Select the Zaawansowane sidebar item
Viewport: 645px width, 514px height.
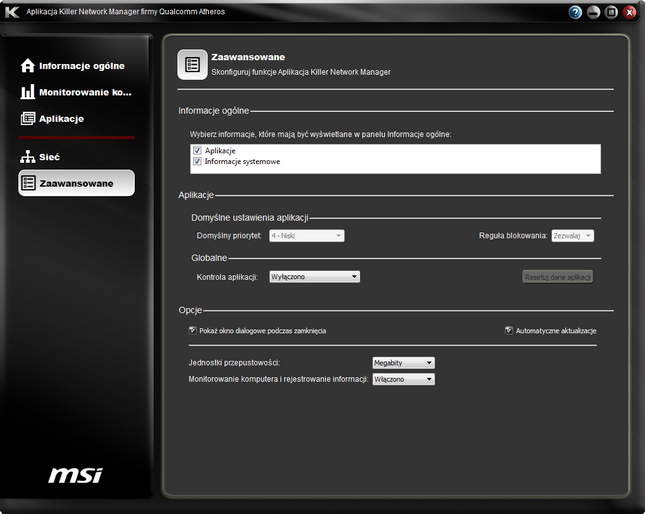tap(76, 183)
